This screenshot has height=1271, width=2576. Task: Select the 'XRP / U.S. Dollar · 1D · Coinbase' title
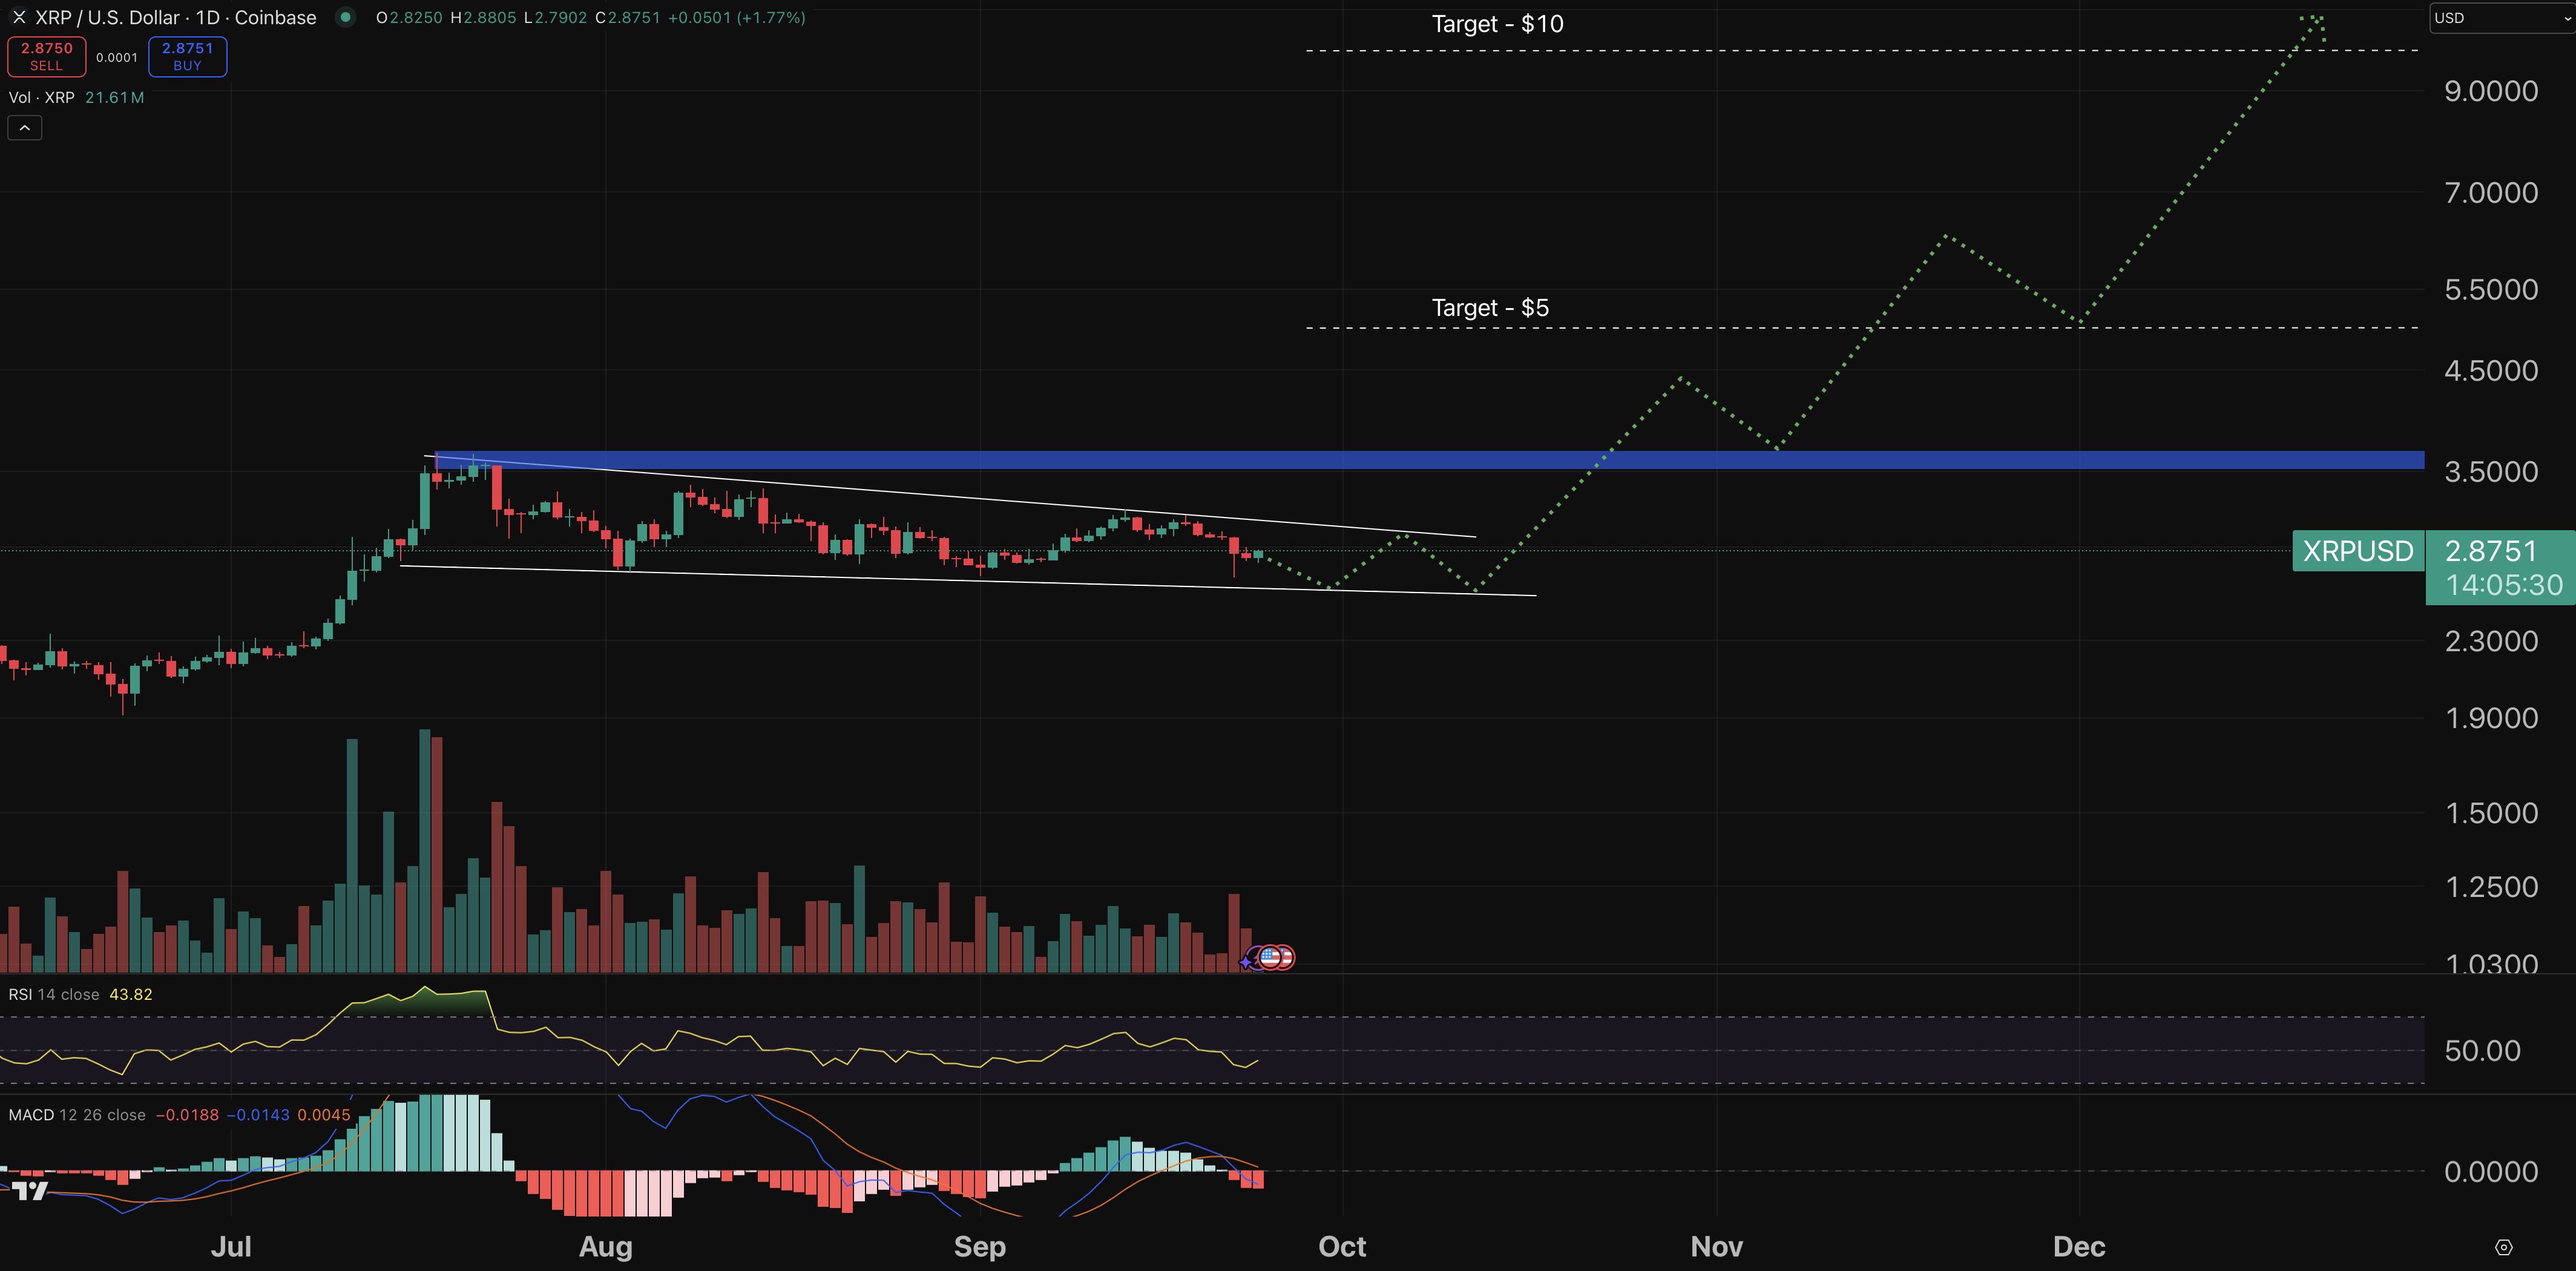click(175, 17)
